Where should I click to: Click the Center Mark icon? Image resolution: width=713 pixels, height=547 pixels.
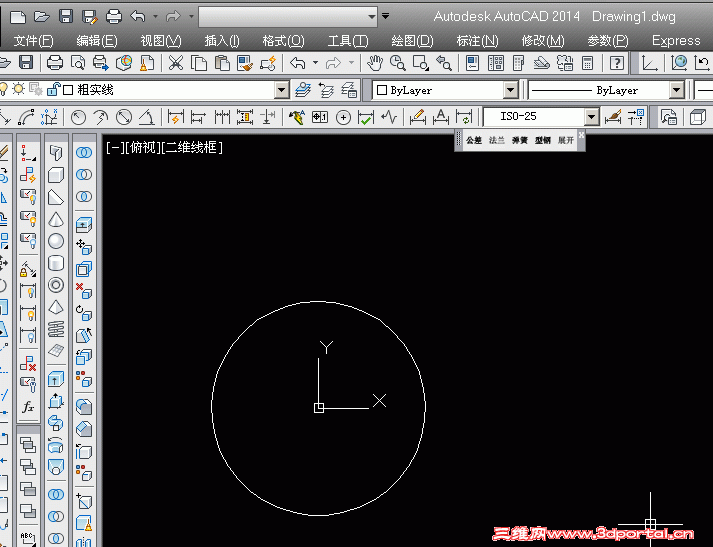tap(343, 118)
